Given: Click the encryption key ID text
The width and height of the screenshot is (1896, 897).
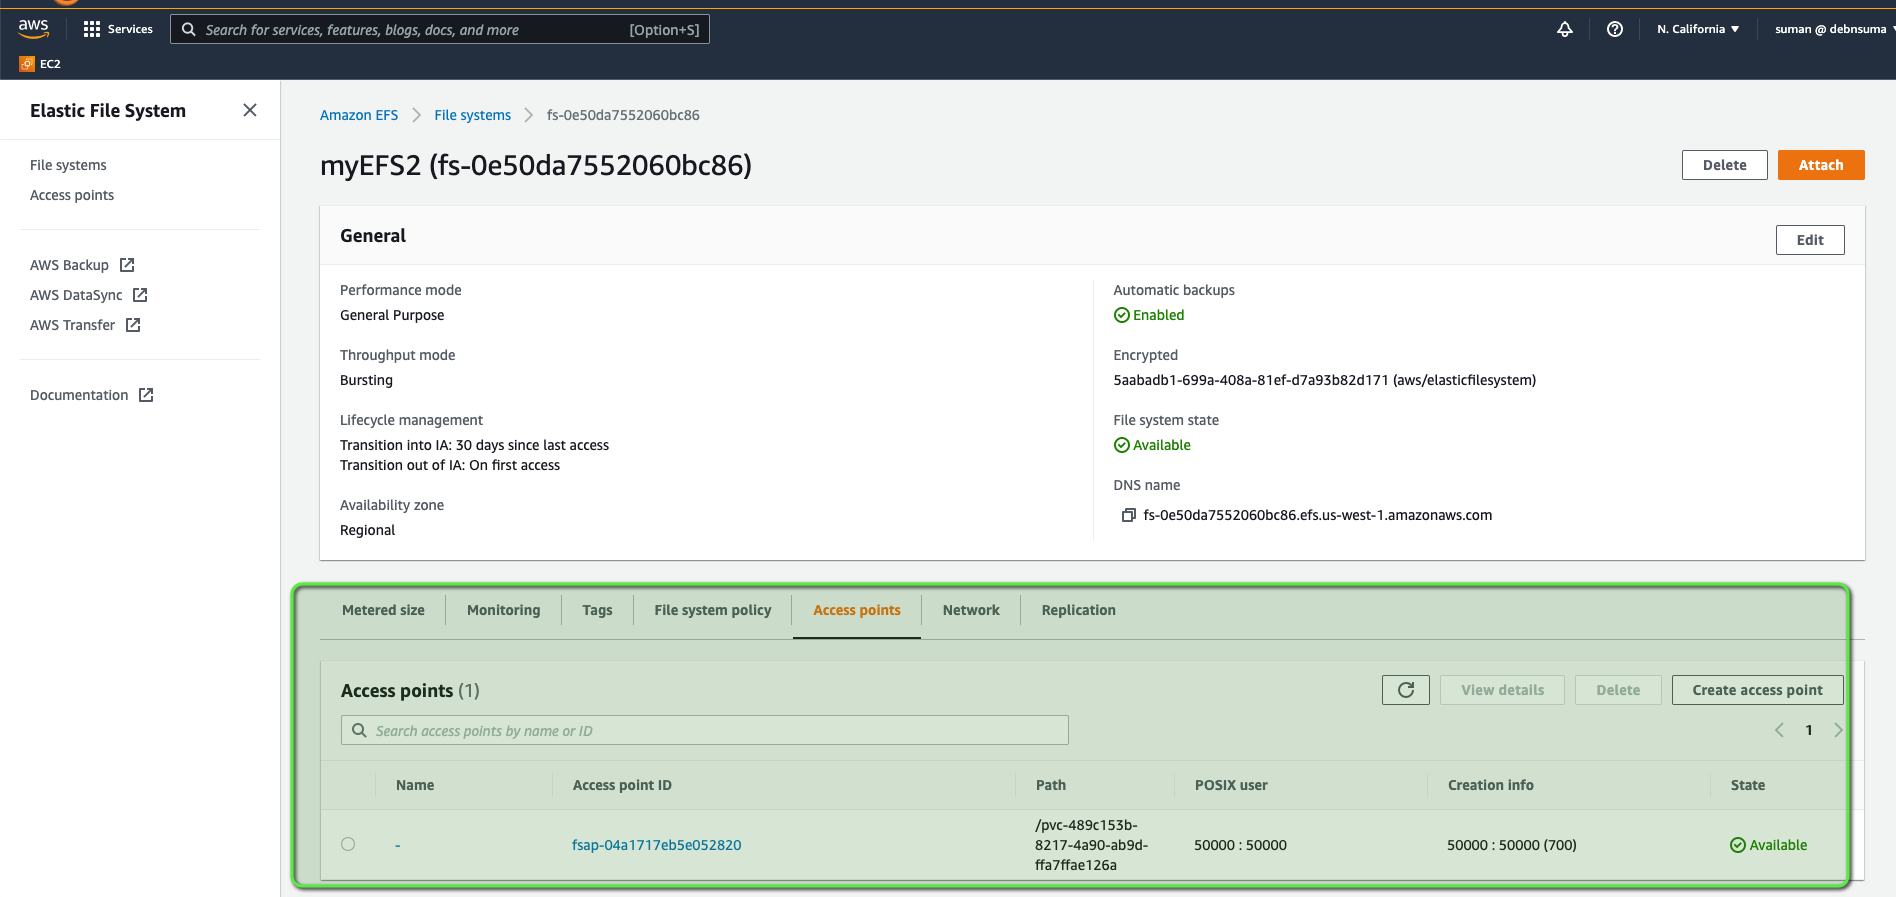Looking at the screenshot, I should [1325, 380].
